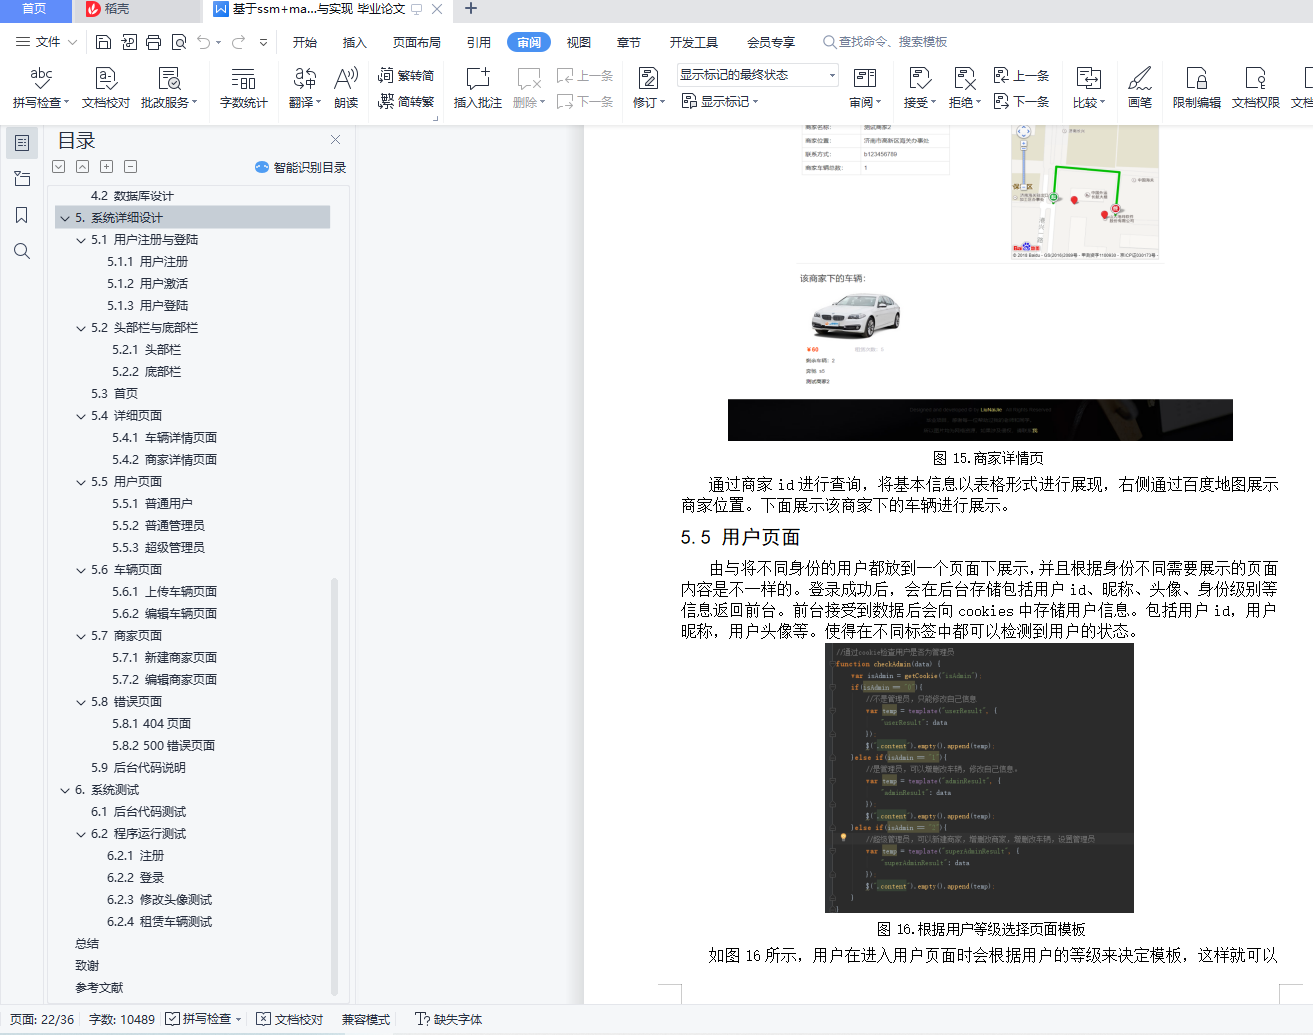This screenshot has width=1313, height=1035.
Task: Add a new document tab
Action: tap(471, 9)
